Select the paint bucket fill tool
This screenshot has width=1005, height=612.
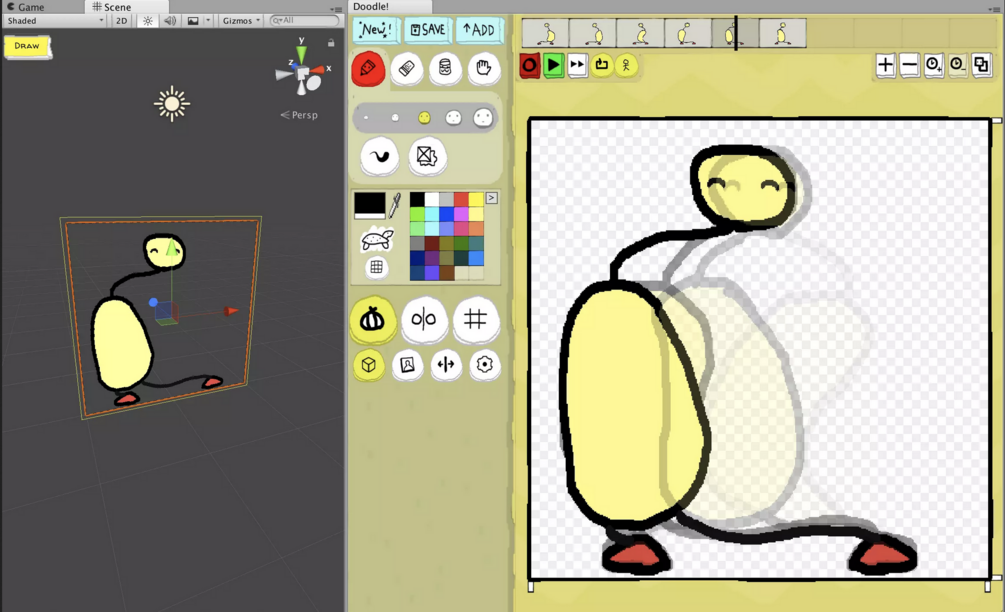[445, 68]
